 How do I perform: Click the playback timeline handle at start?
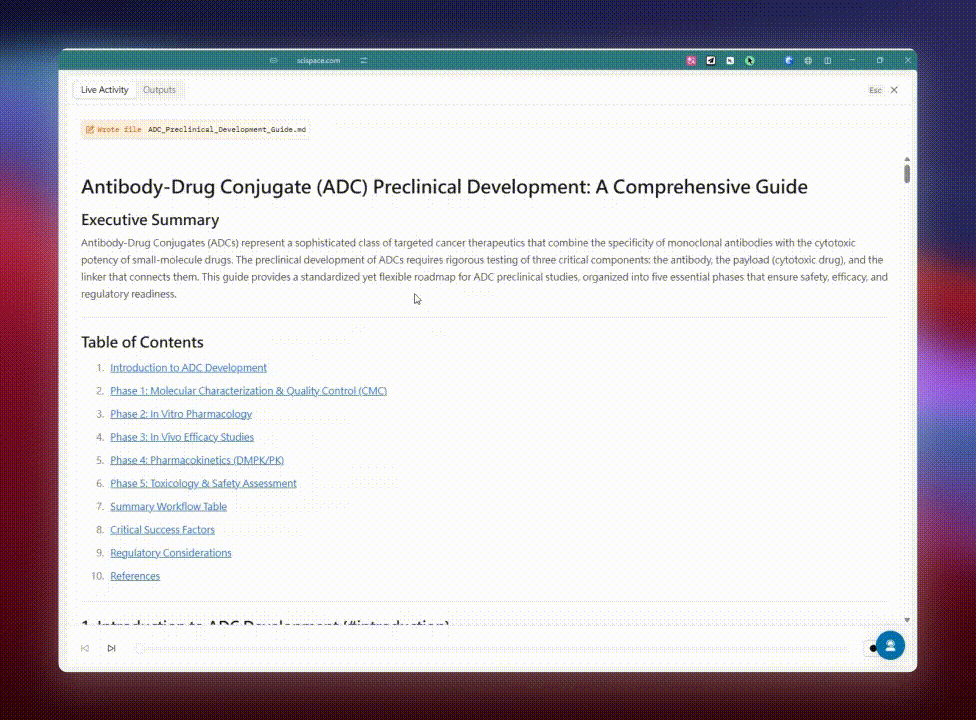tap(139, 648)
